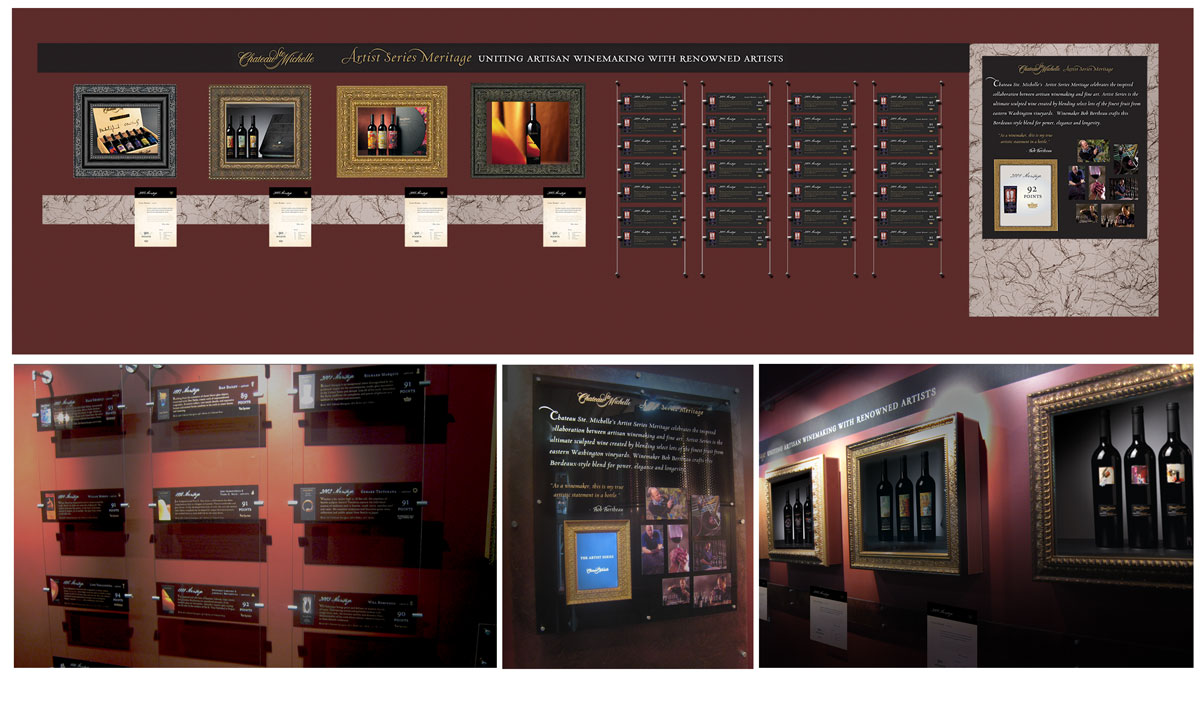This screenshot has height=702, width=1200.
Task: Click the info card below the dark-framed bottle
Action: tap(564, 216)
